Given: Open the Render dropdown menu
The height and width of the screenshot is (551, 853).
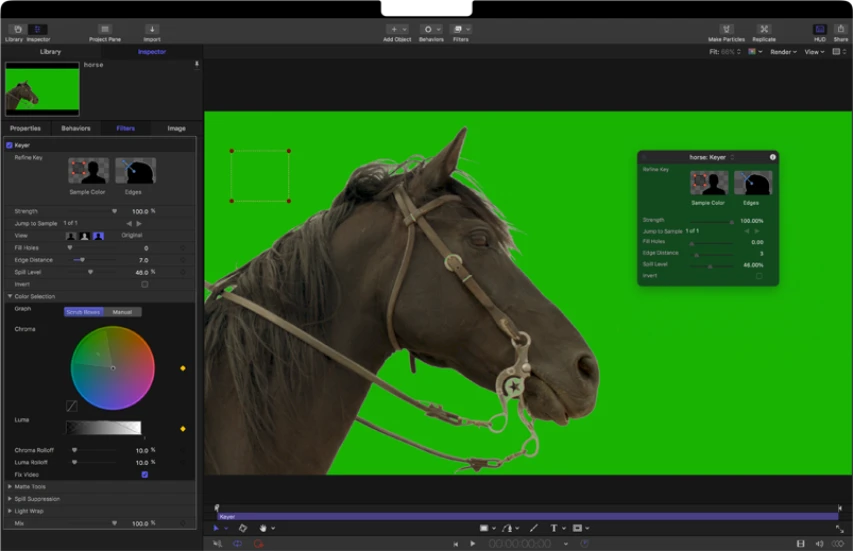Looking at the screenshot, I should 783,52.
